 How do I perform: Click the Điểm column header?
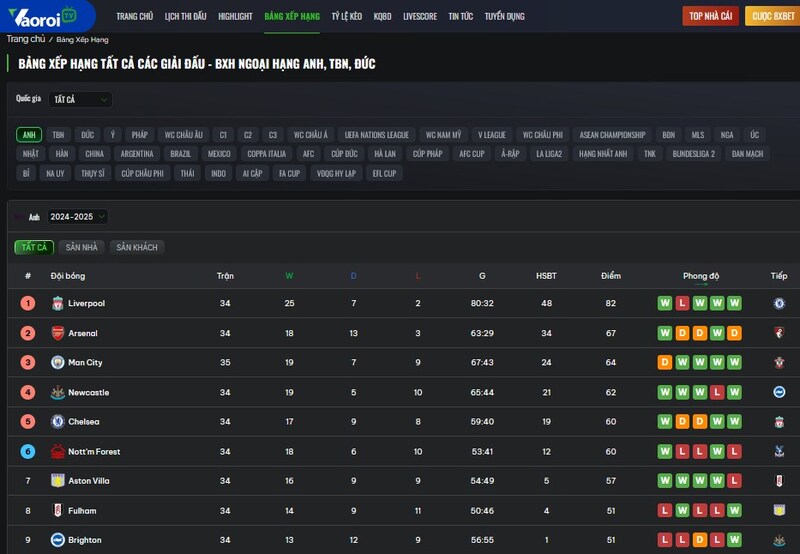pos(611,276)
